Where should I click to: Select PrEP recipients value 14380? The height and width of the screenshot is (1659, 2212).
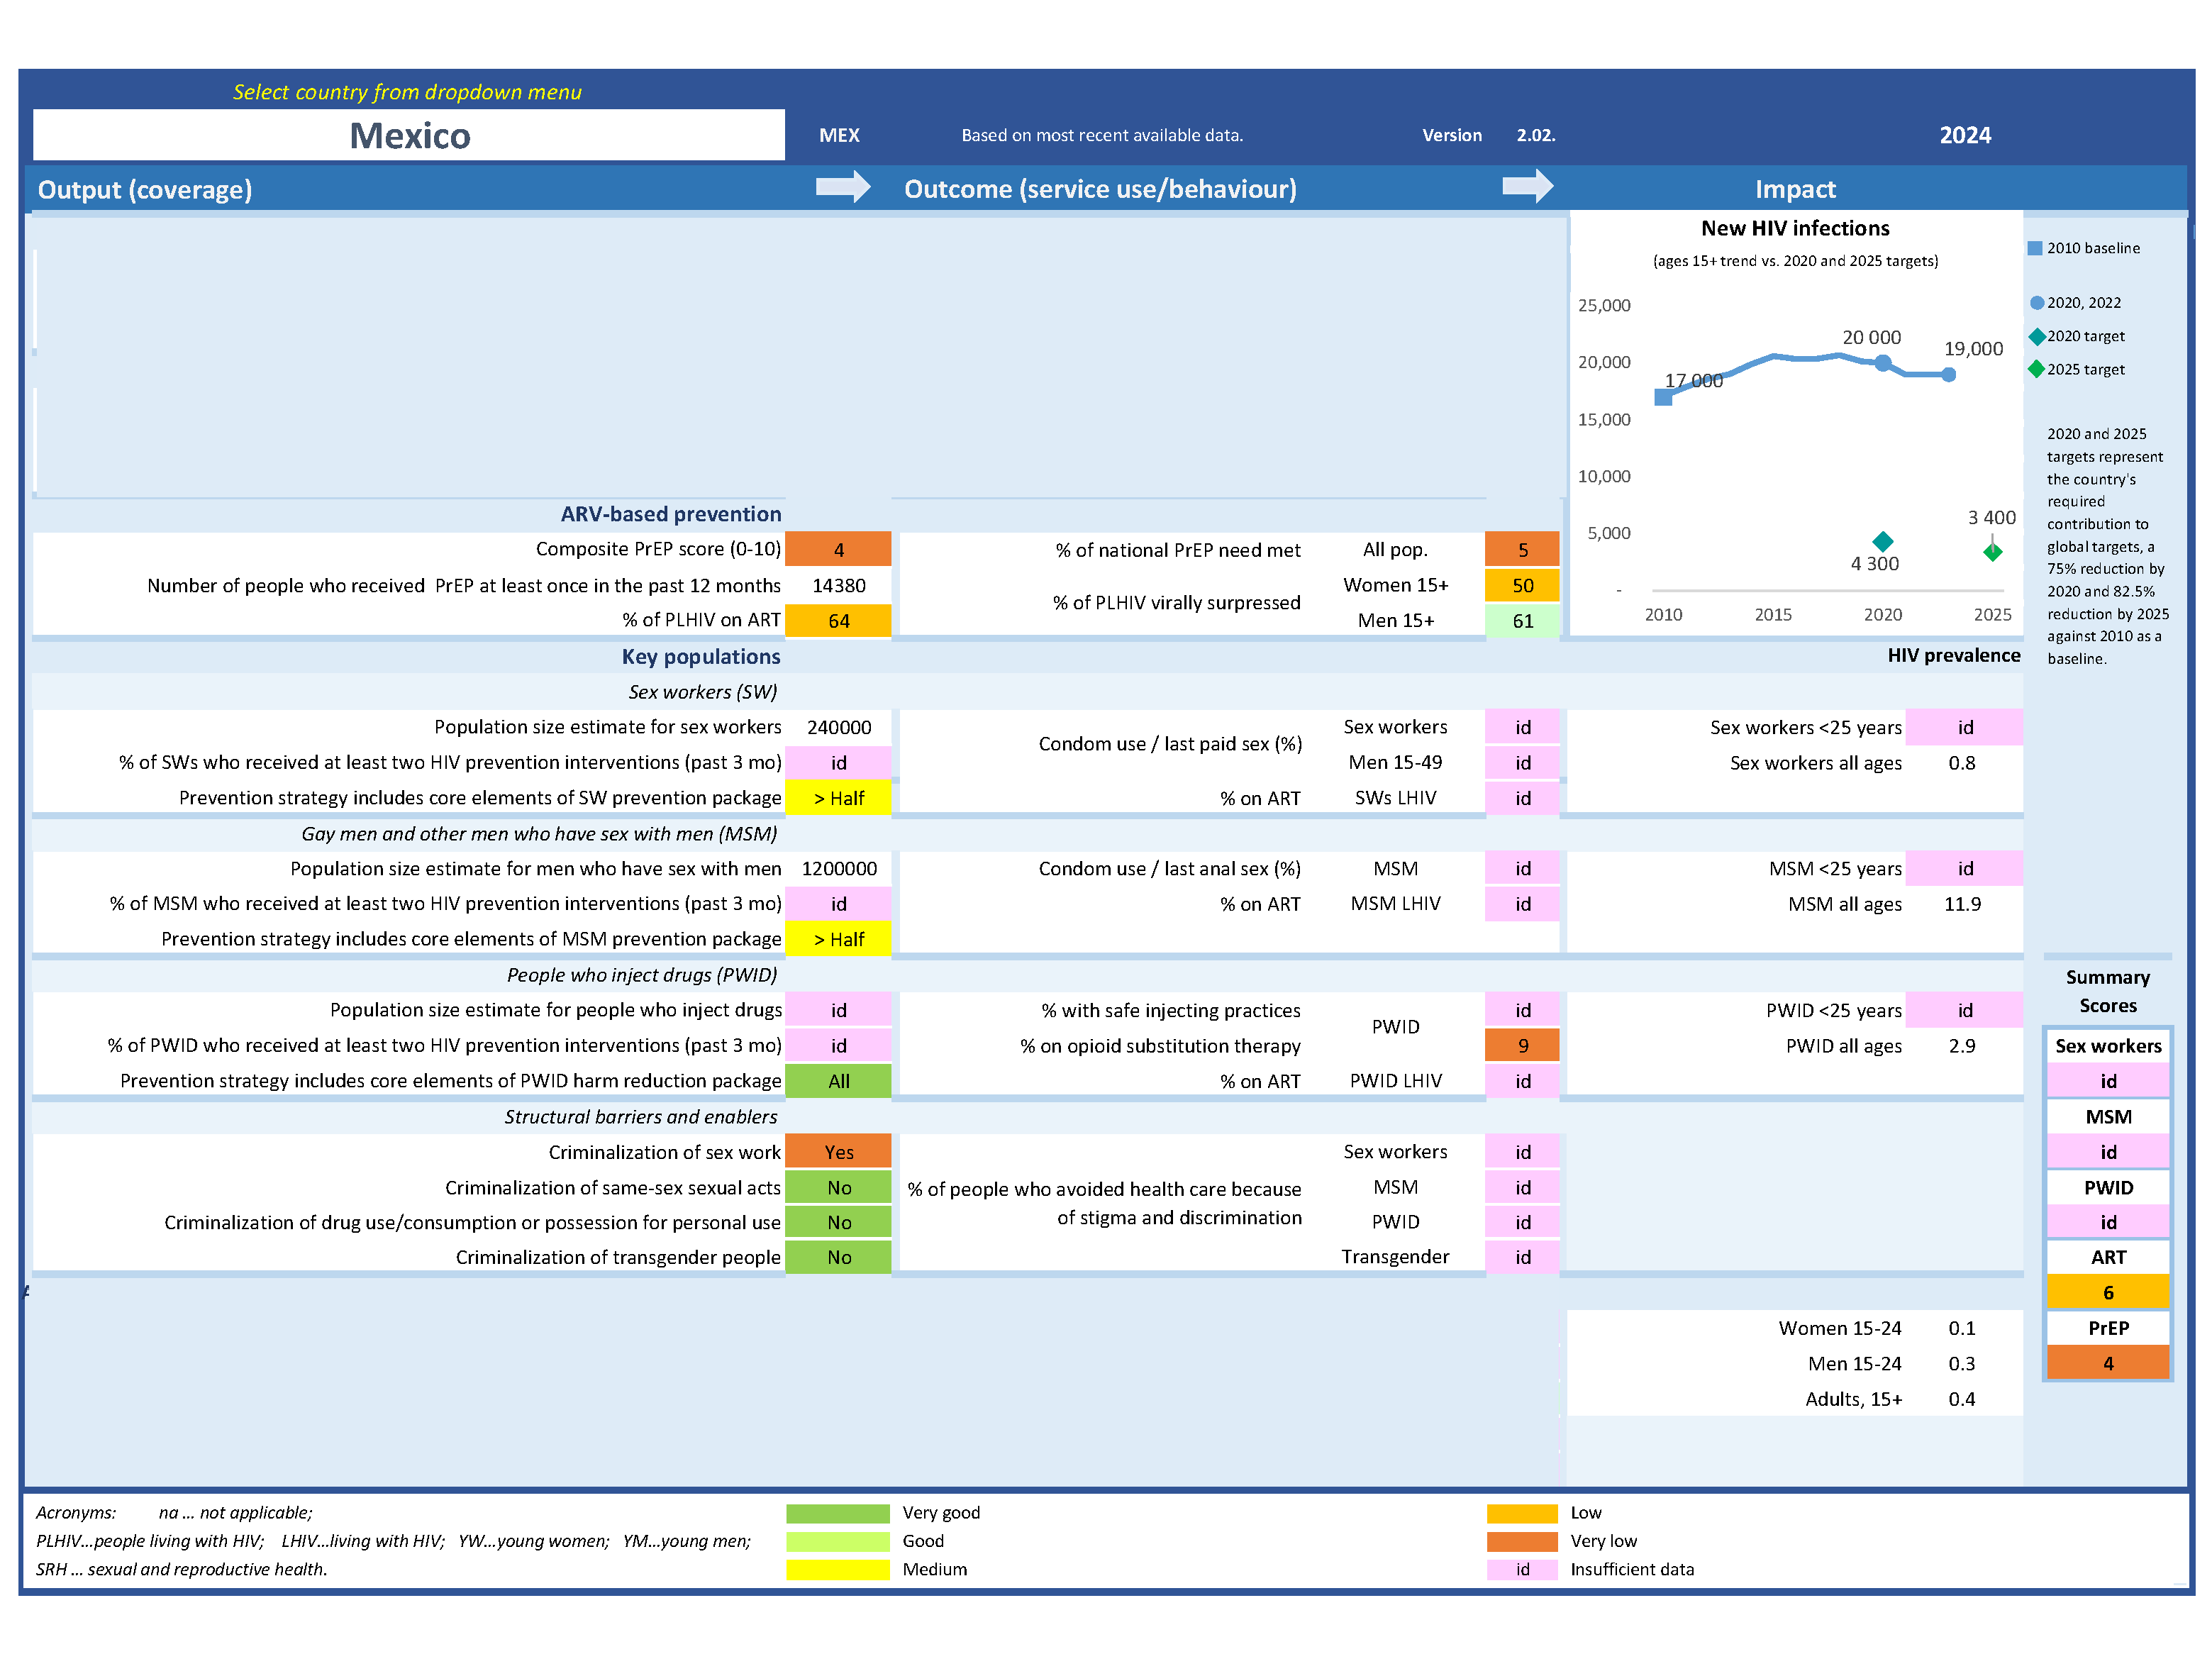click(838, 585)
